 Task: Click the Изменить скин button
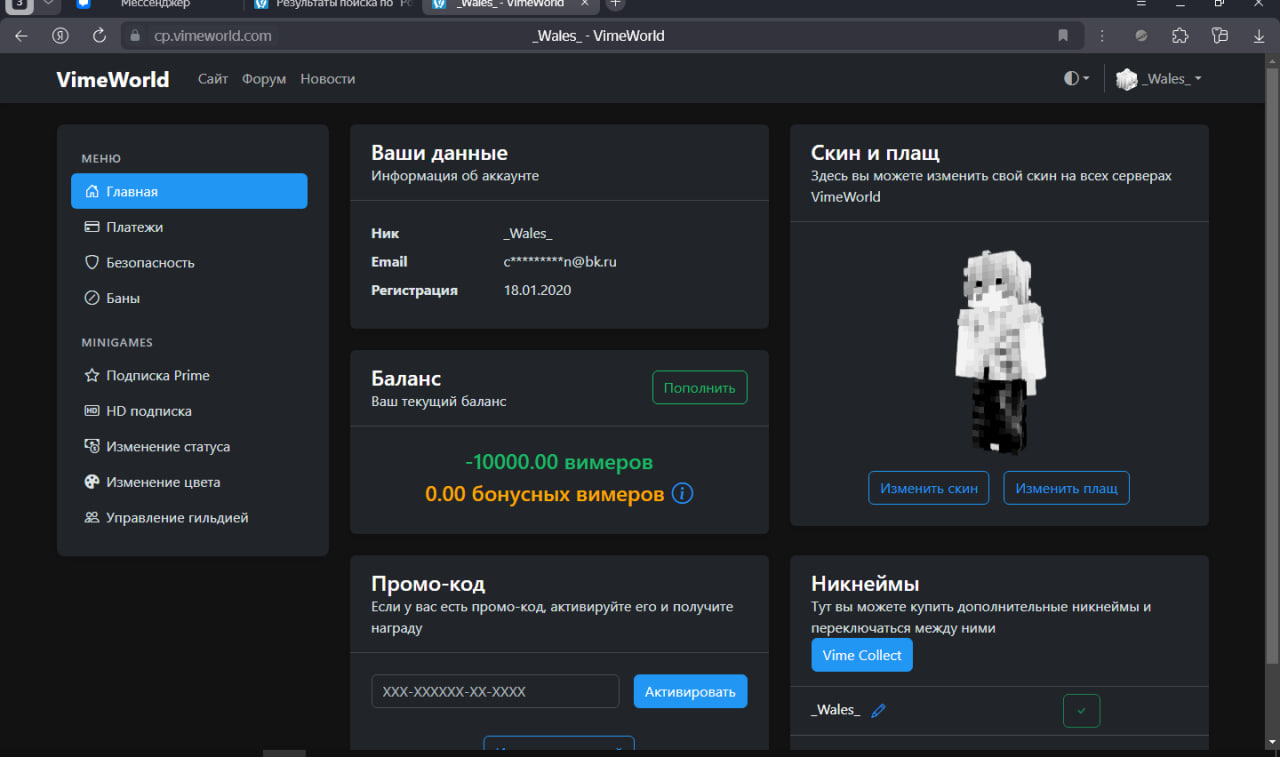tap(929, 488)
